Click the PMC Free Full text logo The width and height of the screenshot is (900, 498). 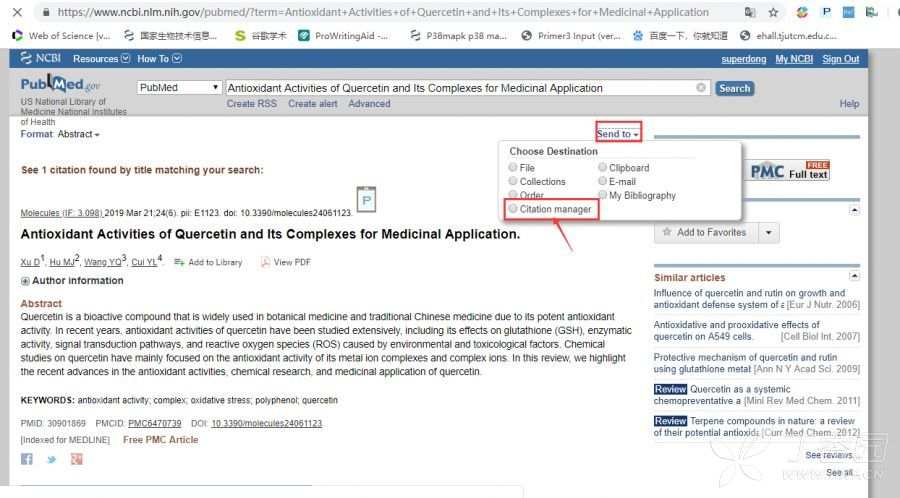789,170
